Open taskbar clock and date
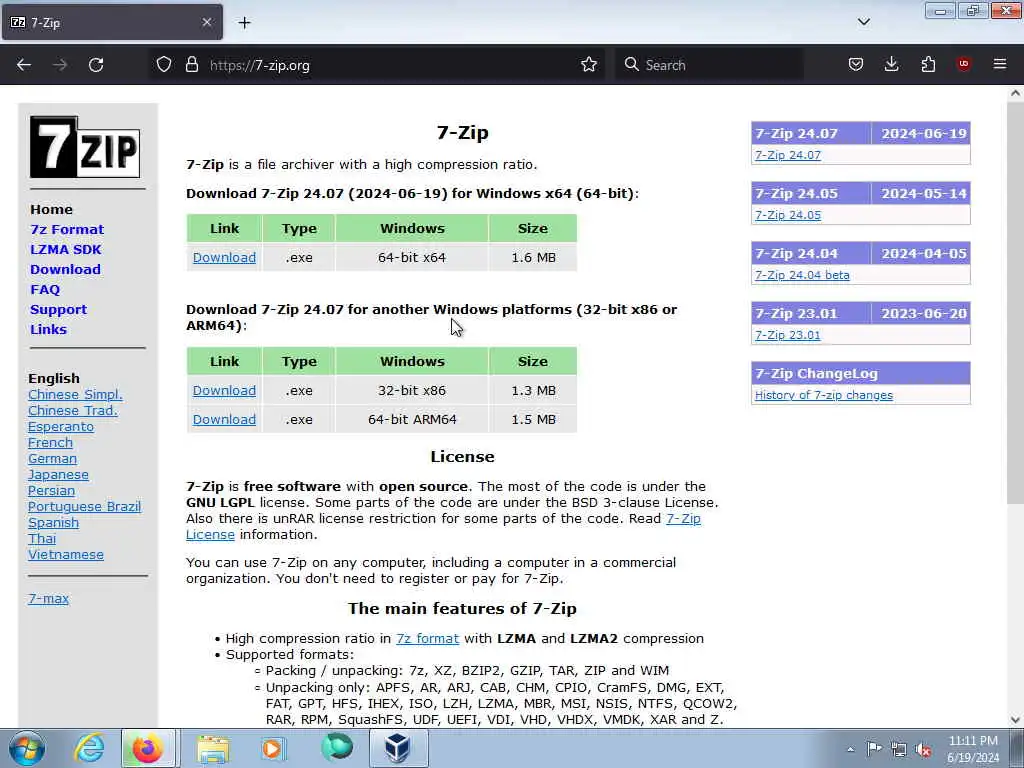Screen dimensions: 1024x768 (x=973, y=749)
